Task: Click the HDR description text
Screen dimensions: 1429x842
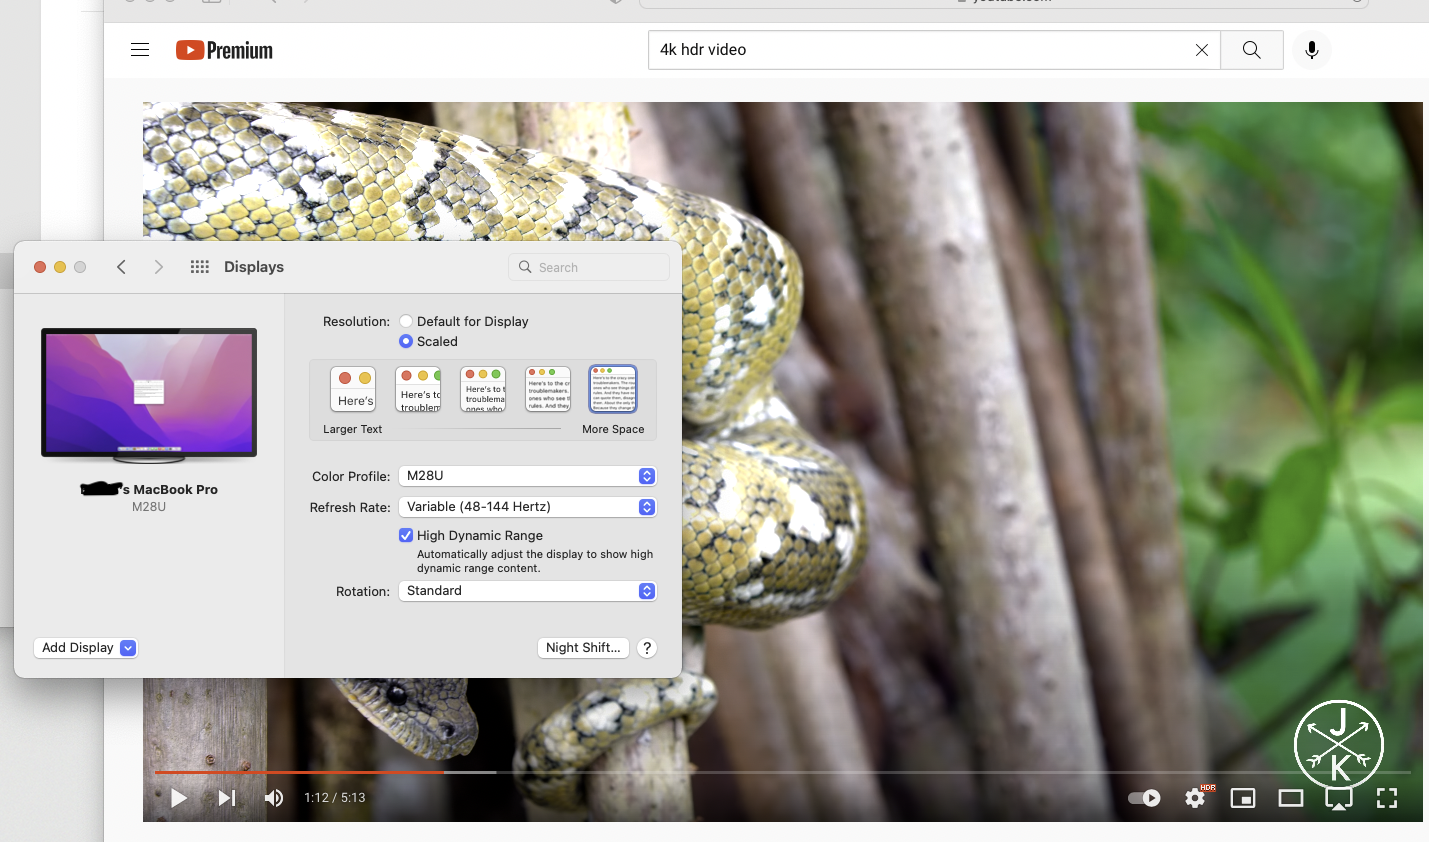Action: [535, 561]
